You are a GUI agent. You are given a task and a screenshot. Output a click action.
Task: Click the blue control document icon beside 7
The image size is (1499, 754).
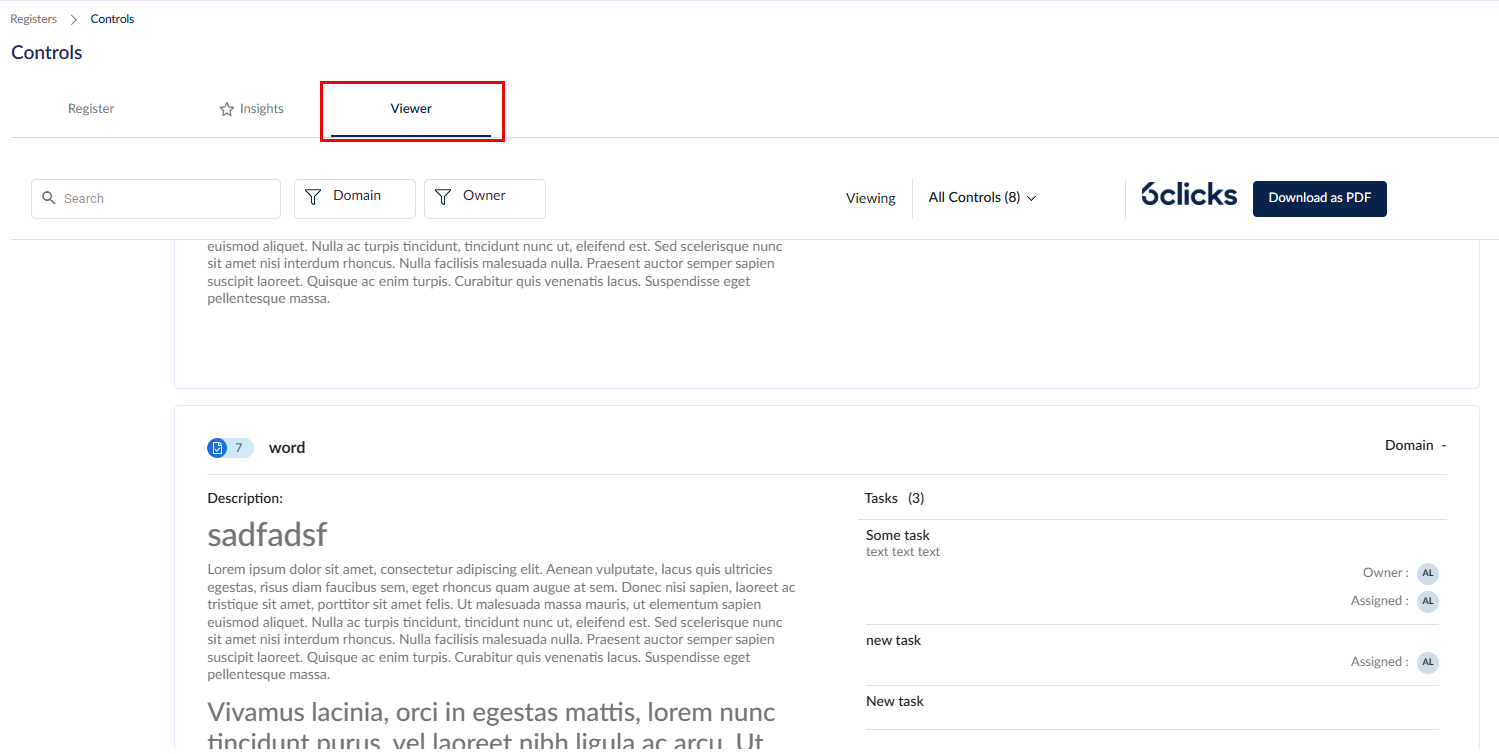coord(217,448)
